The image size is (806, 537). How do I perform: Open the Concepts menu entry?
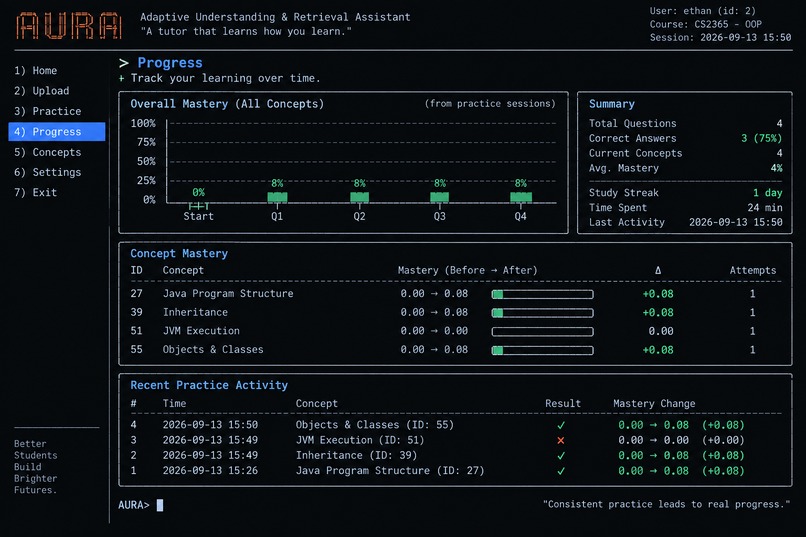(47, 152)
